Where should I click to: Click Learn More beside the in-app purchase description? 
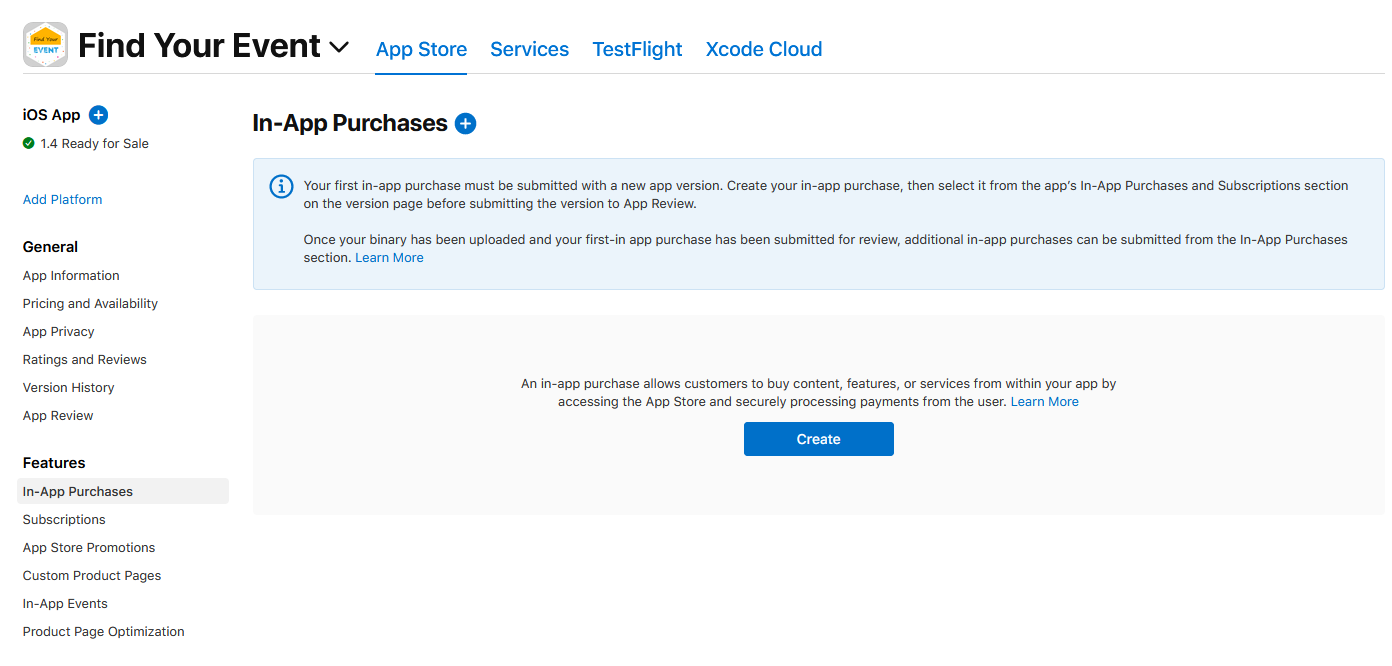click(x=1044, y=402)
